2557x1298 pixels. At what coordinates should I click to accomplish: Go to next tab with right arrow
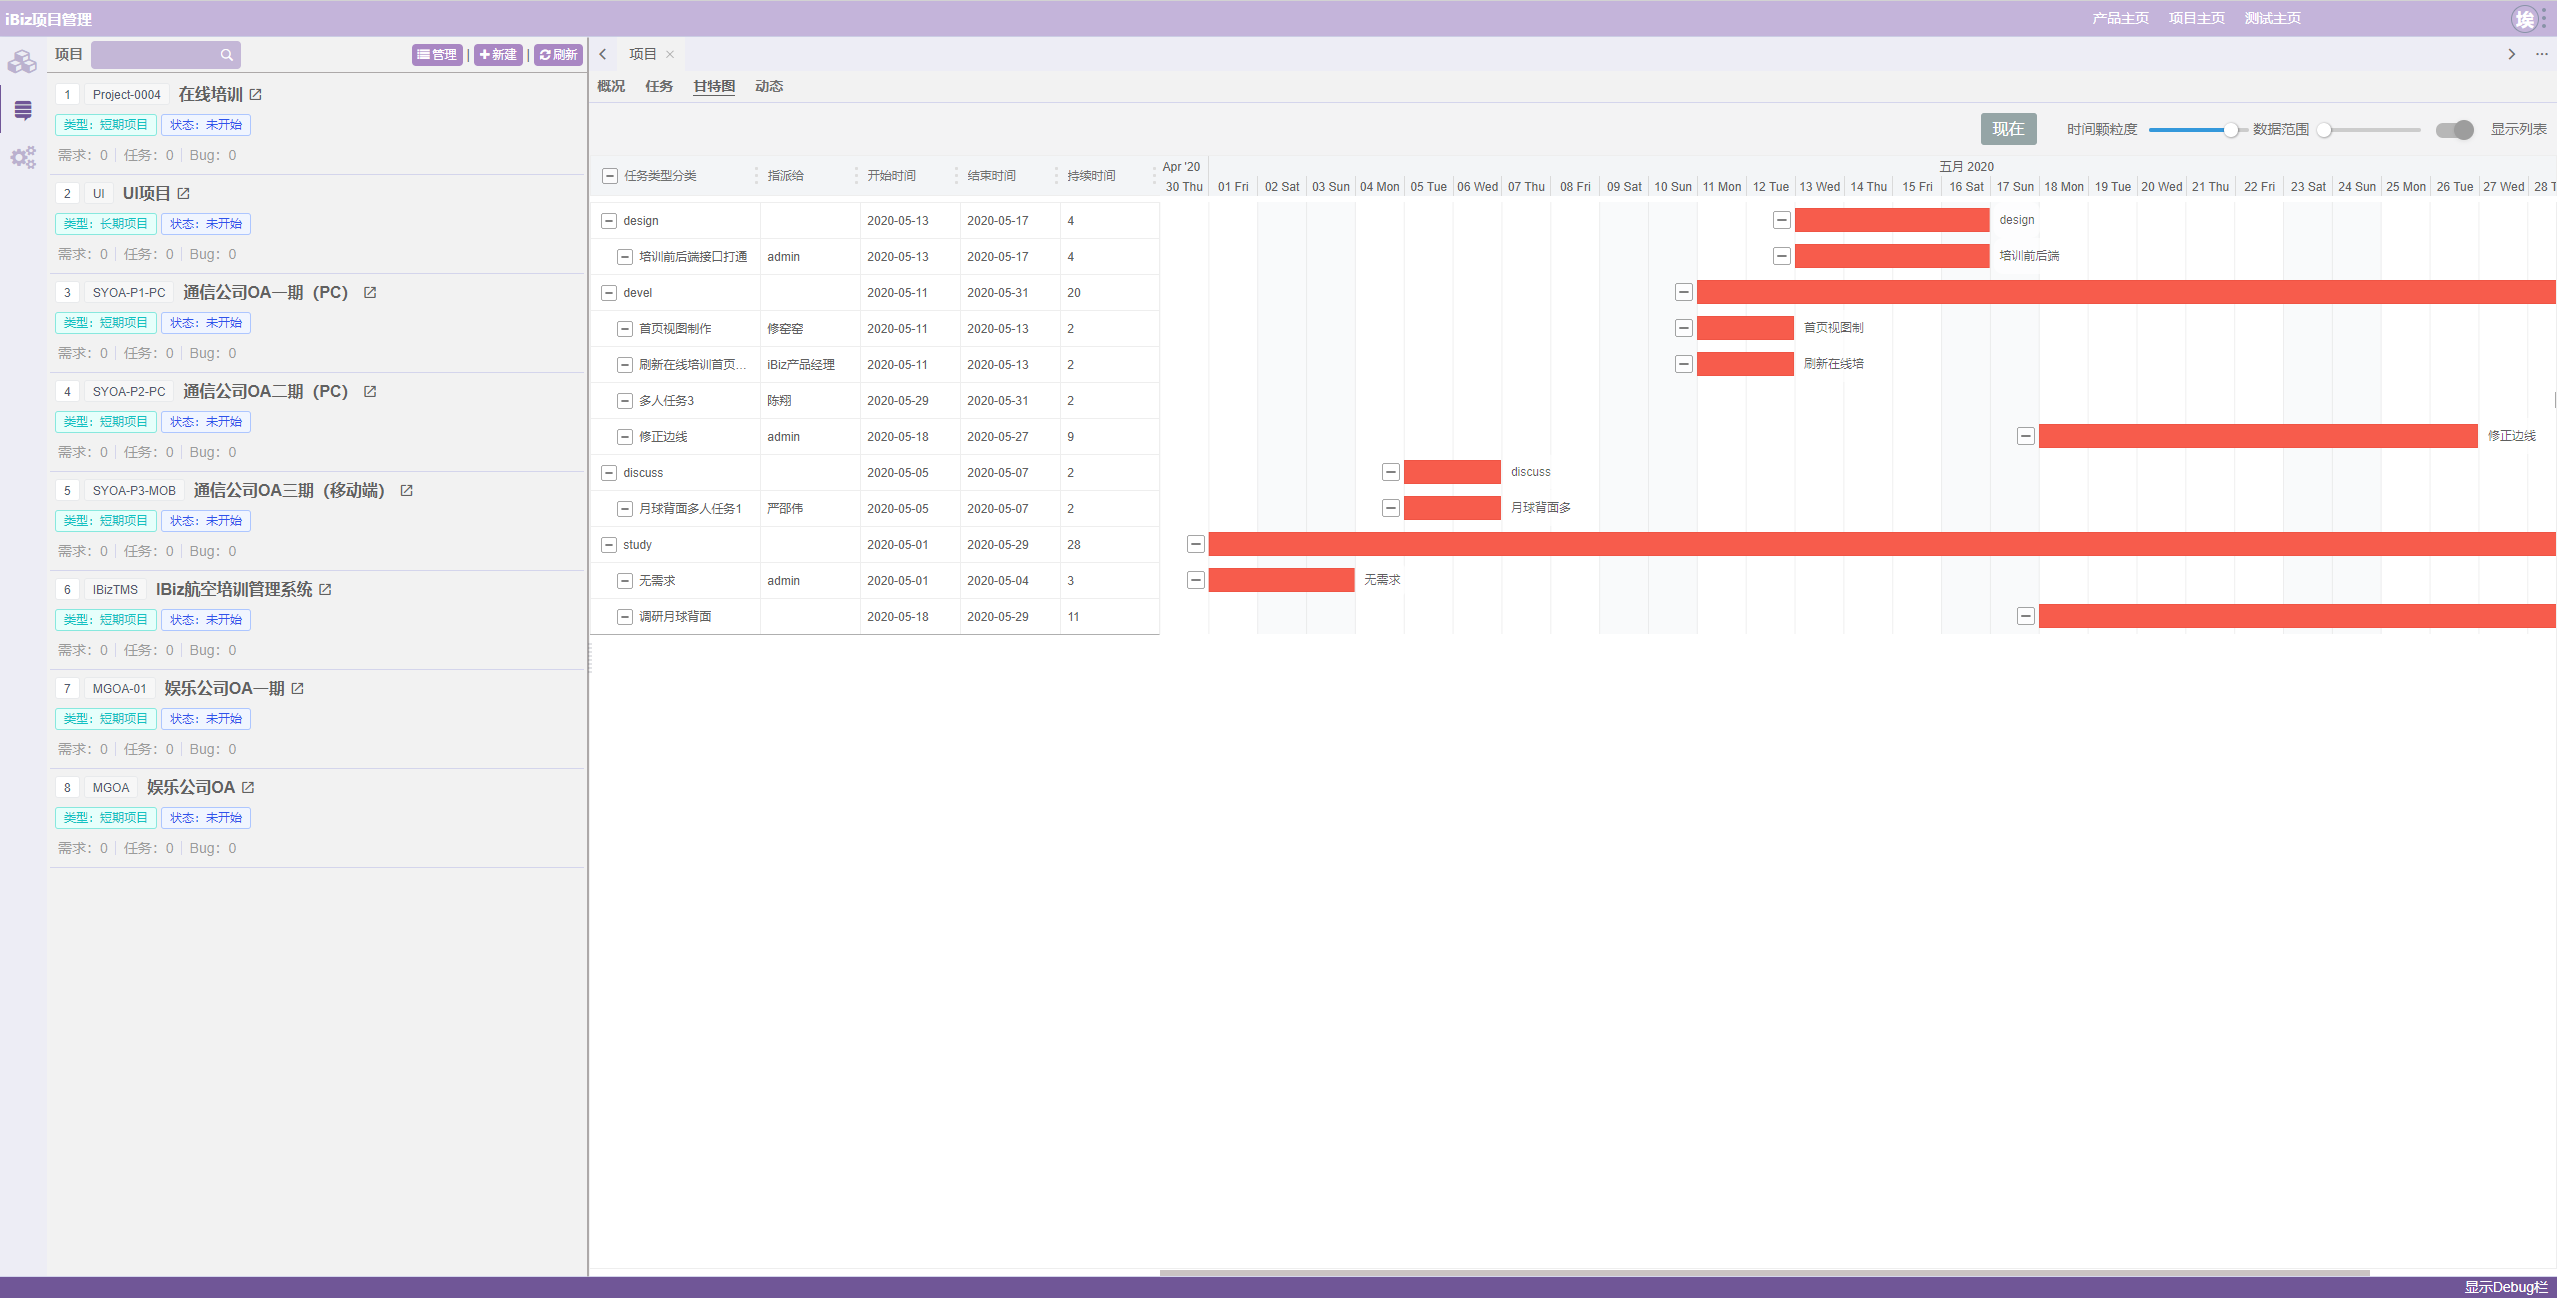[2511, 55]
